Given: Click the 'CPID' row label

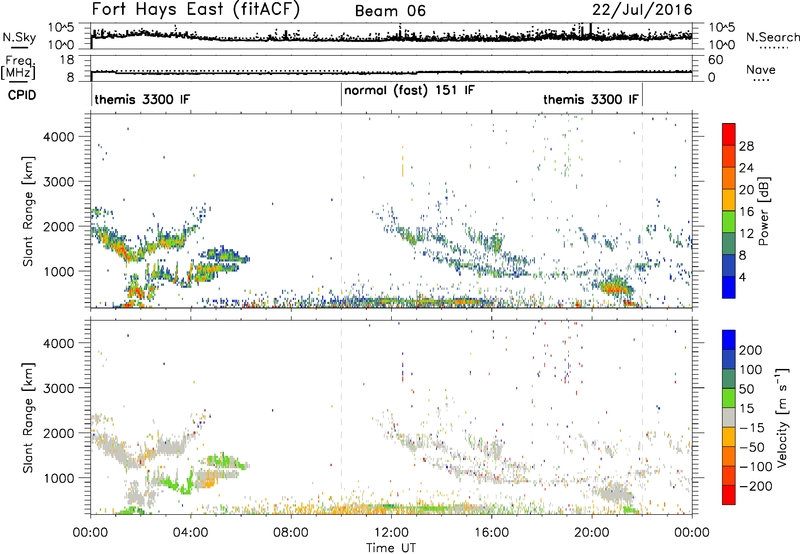Looking at the screenshot, I should (22, 95).
